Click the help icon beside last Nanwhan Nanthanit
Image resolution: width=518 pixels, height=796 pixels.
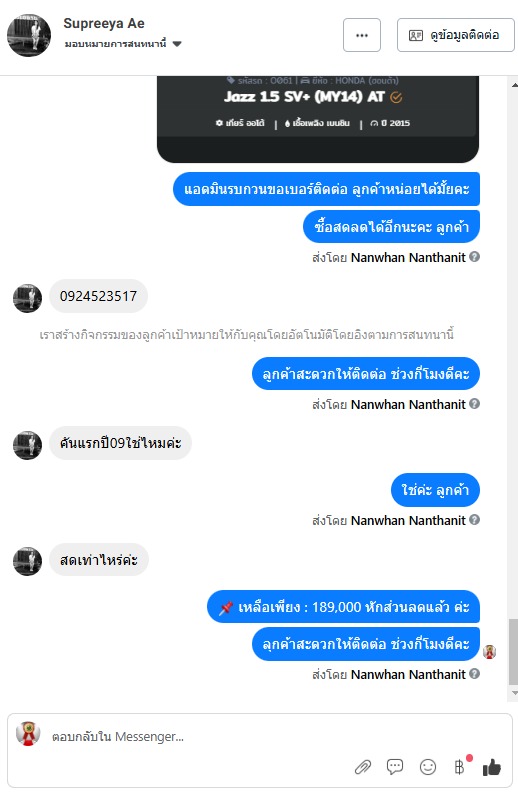(x=474, y=674)
